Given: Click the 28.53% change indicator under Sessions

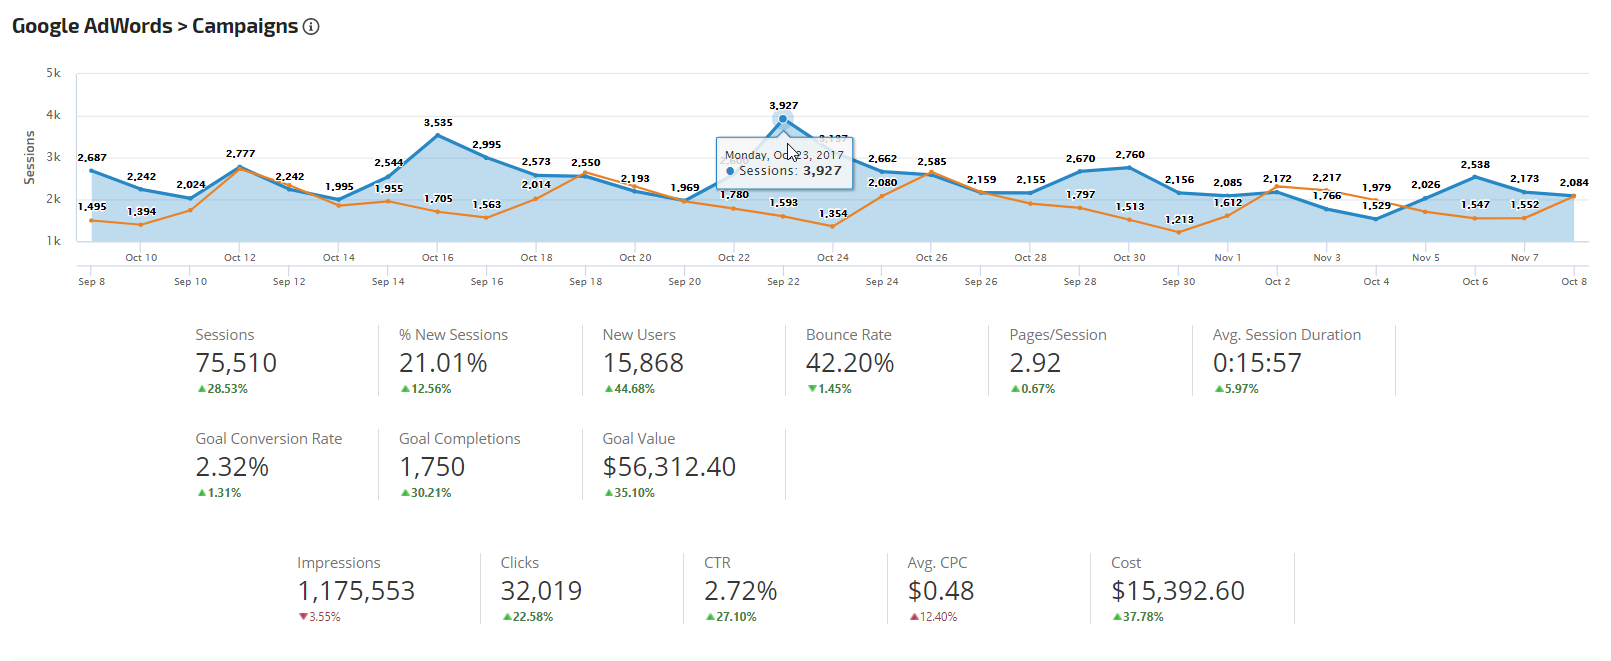Looking at the screenshot, I should (223, 389).
